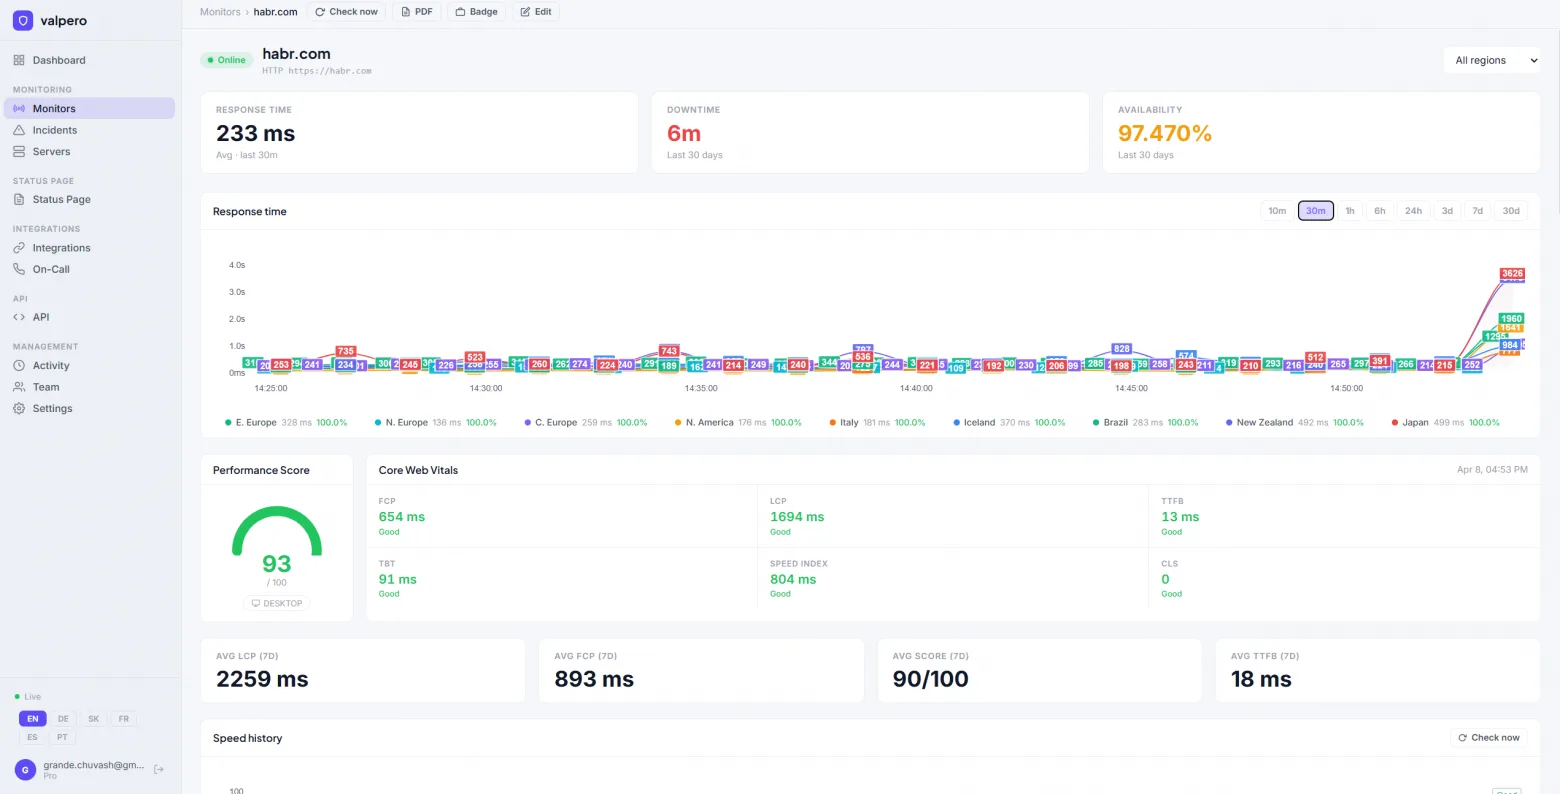This screenshot has width=1560, height=794.
Task: Log out using the sign-out arrow icon
Action: (x=159, y=769)
